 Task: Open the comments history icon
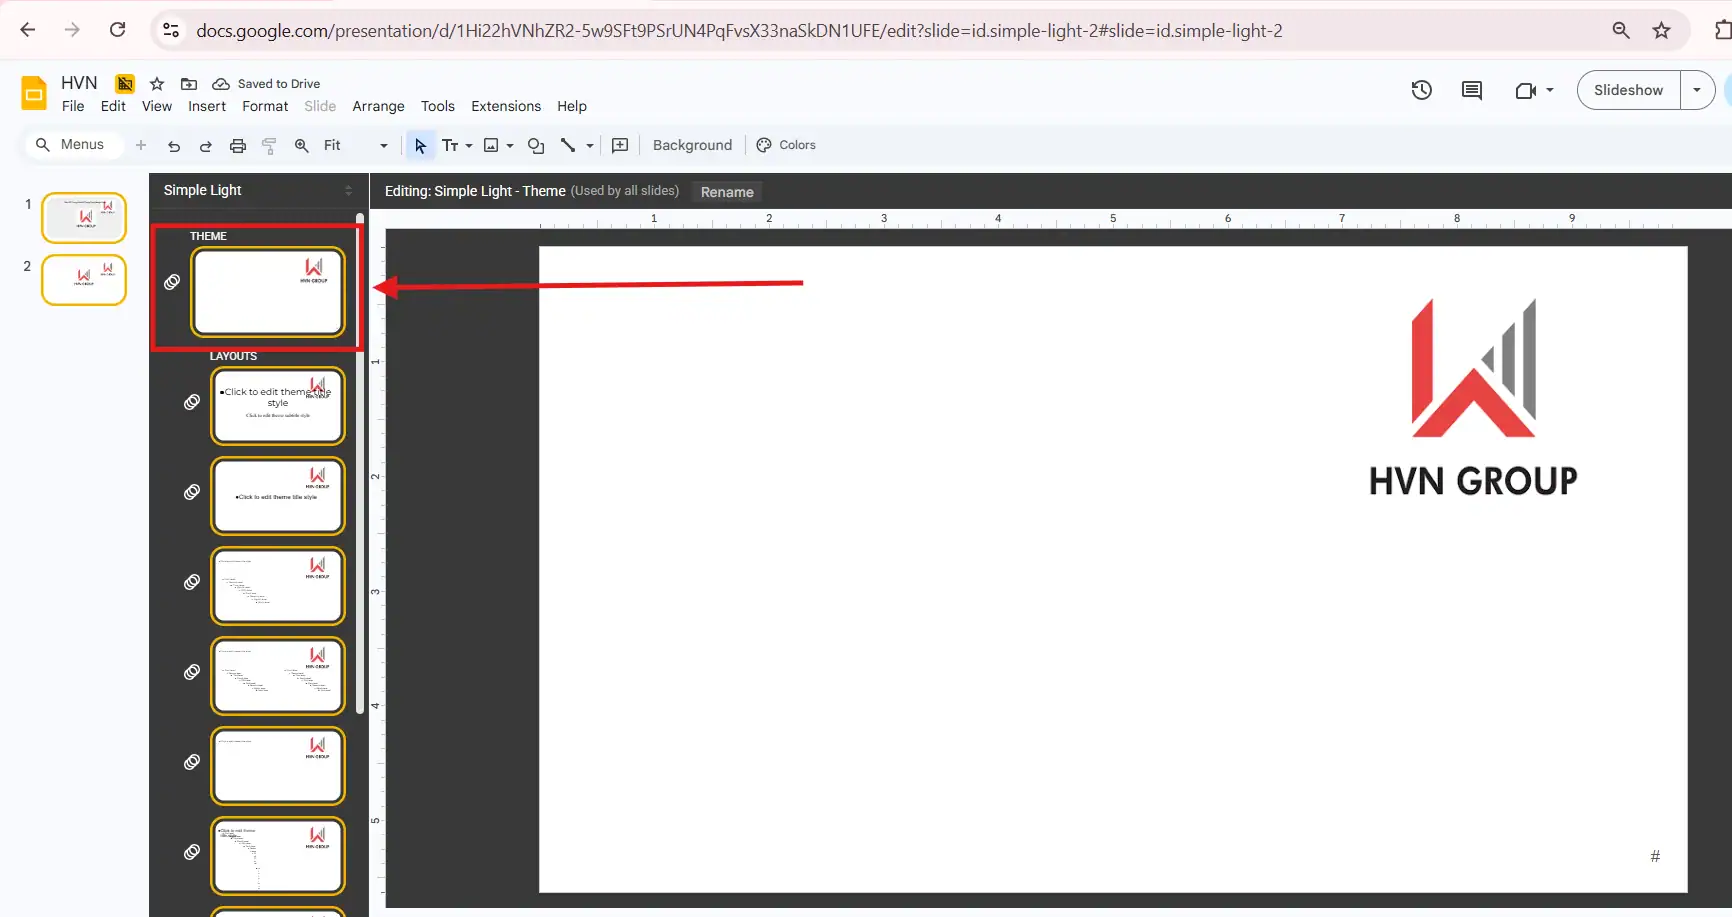(x=1471, y=90)
